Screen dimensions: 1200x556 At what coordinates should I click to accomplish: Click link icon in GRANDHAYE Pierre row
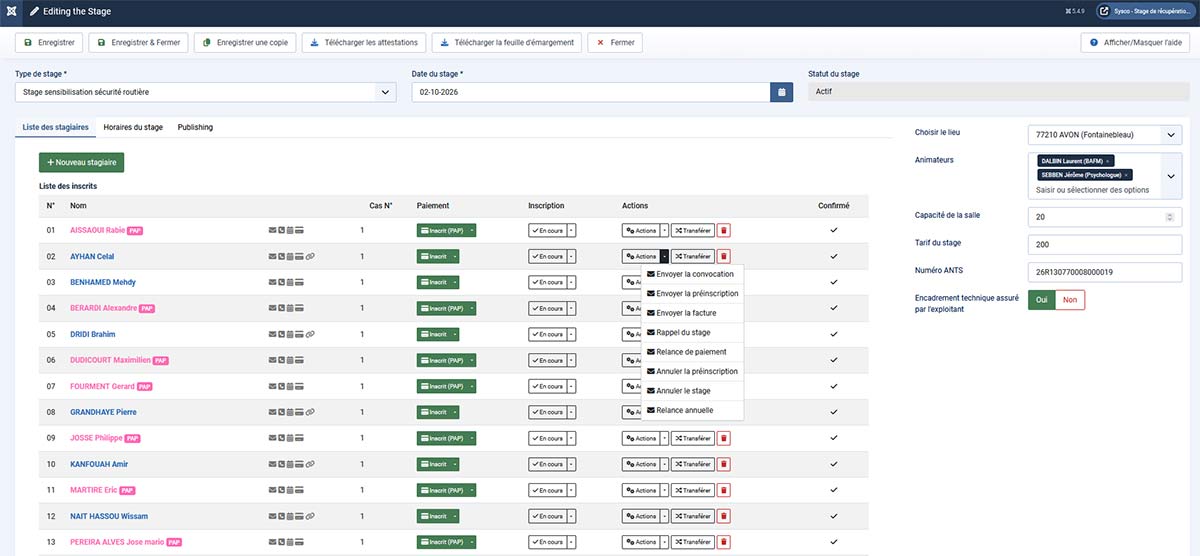(x=311, y=412)
